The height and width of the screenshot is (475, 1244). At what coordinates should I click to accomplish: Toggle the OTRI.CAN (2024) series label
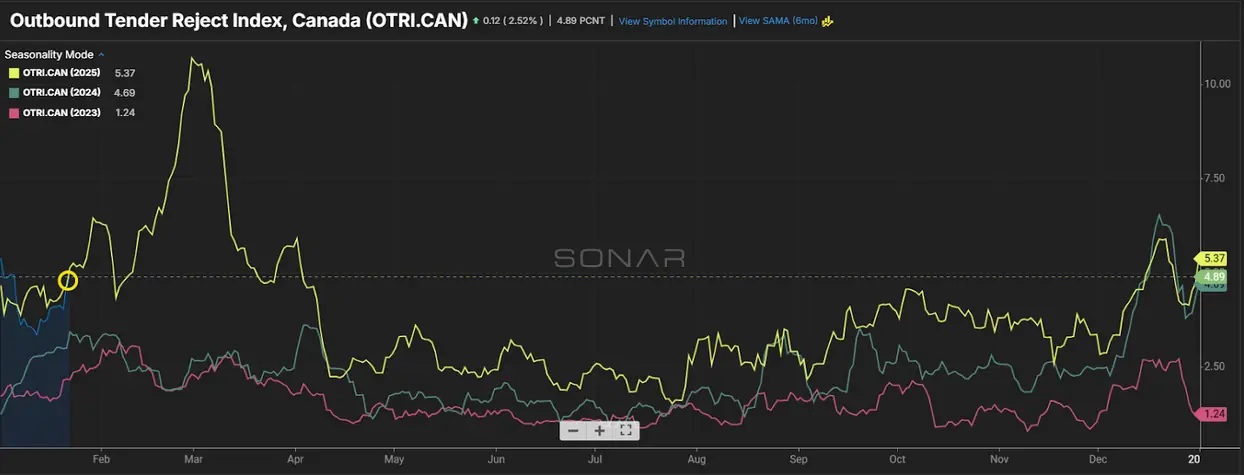[62, 93]
